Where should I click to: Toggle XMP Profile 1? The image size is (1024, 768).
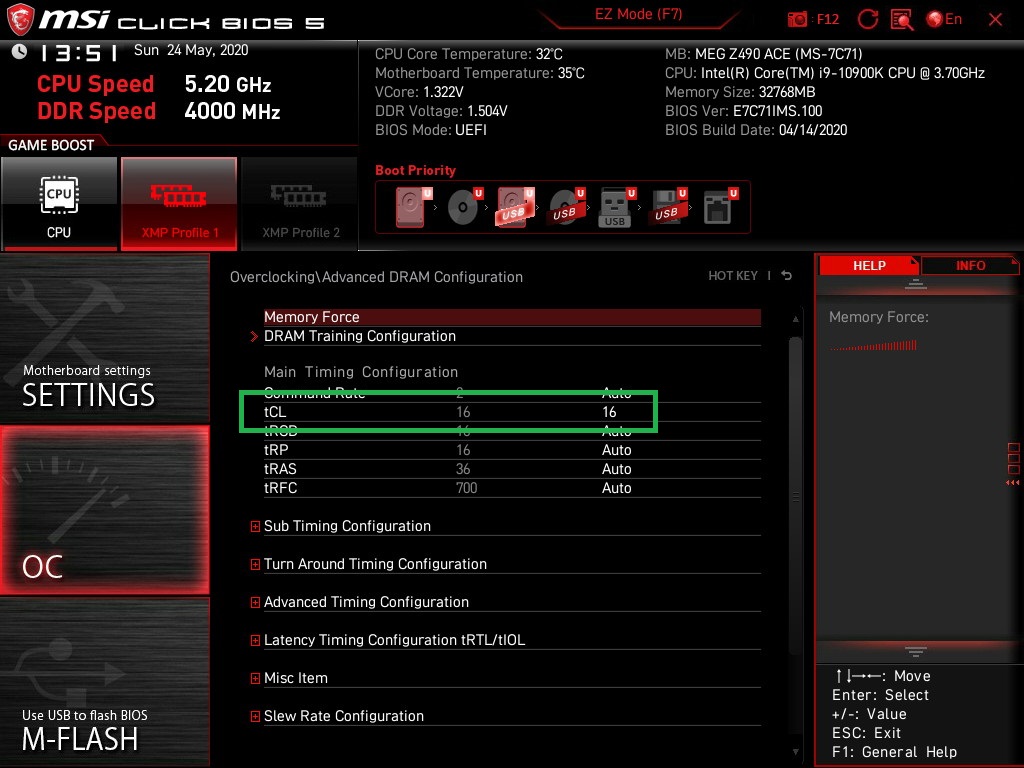click(179, 203)
